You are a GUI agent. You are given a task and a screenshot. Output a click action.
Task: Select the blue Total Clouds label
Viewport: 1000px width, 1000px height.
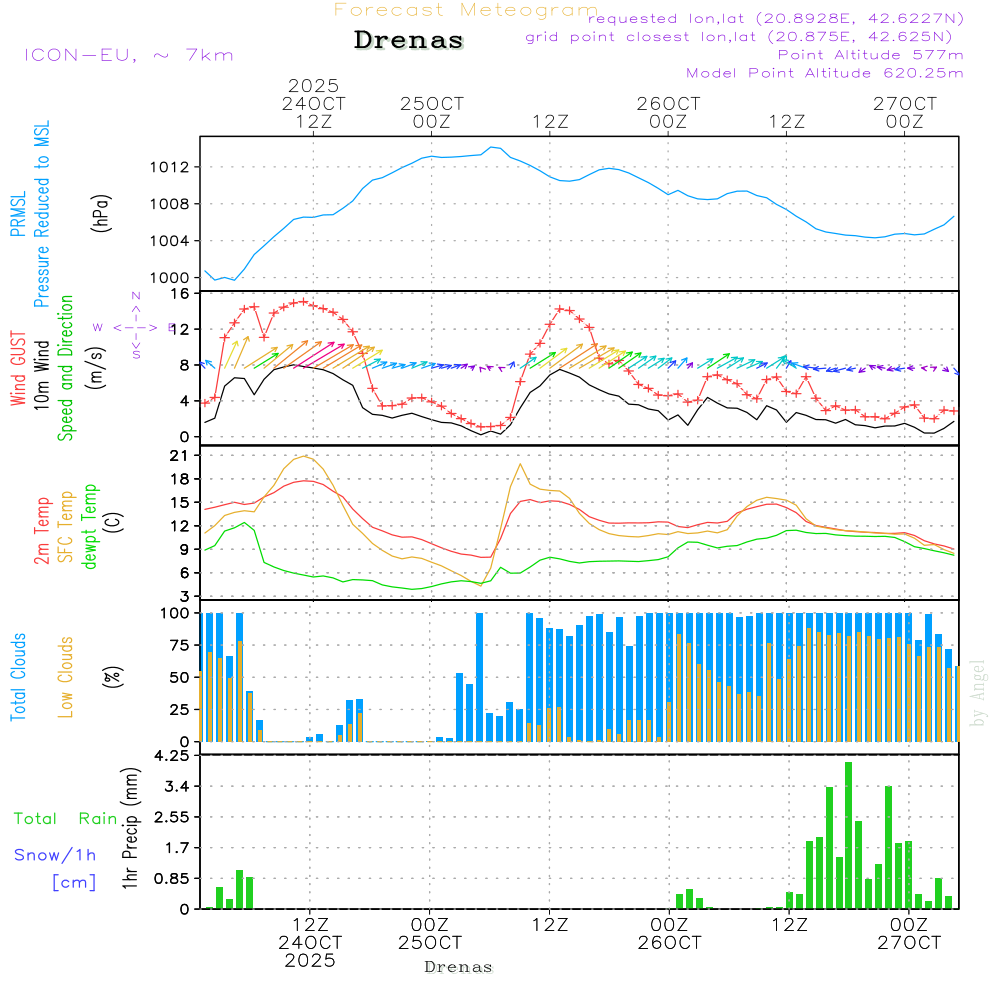coord(18,676)
